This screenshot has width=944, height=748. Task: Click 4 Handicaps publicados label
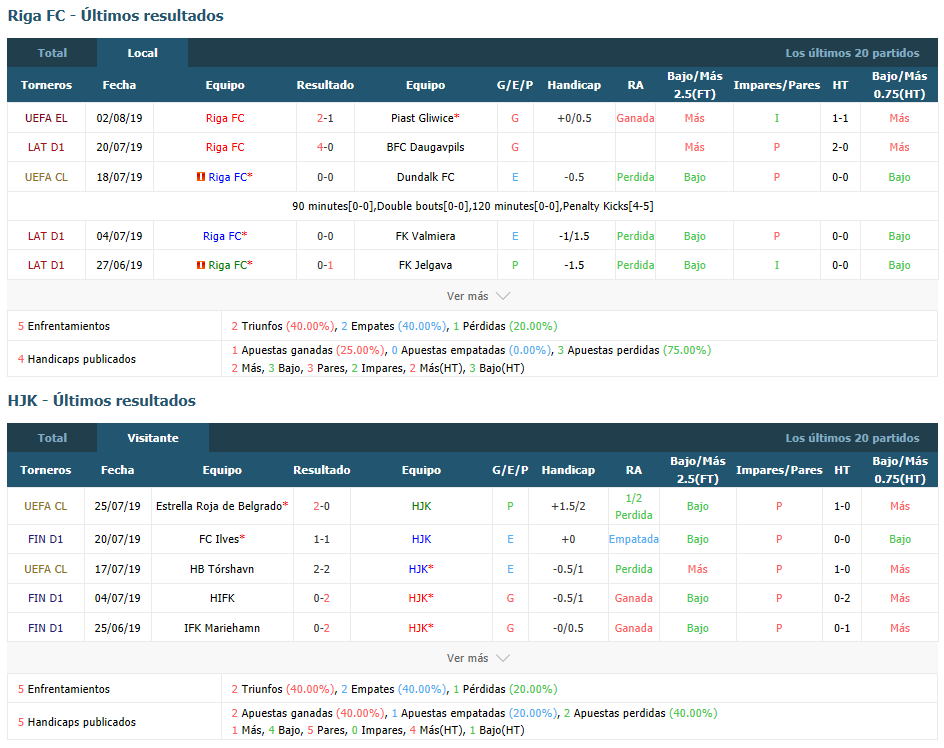(76, 359)
